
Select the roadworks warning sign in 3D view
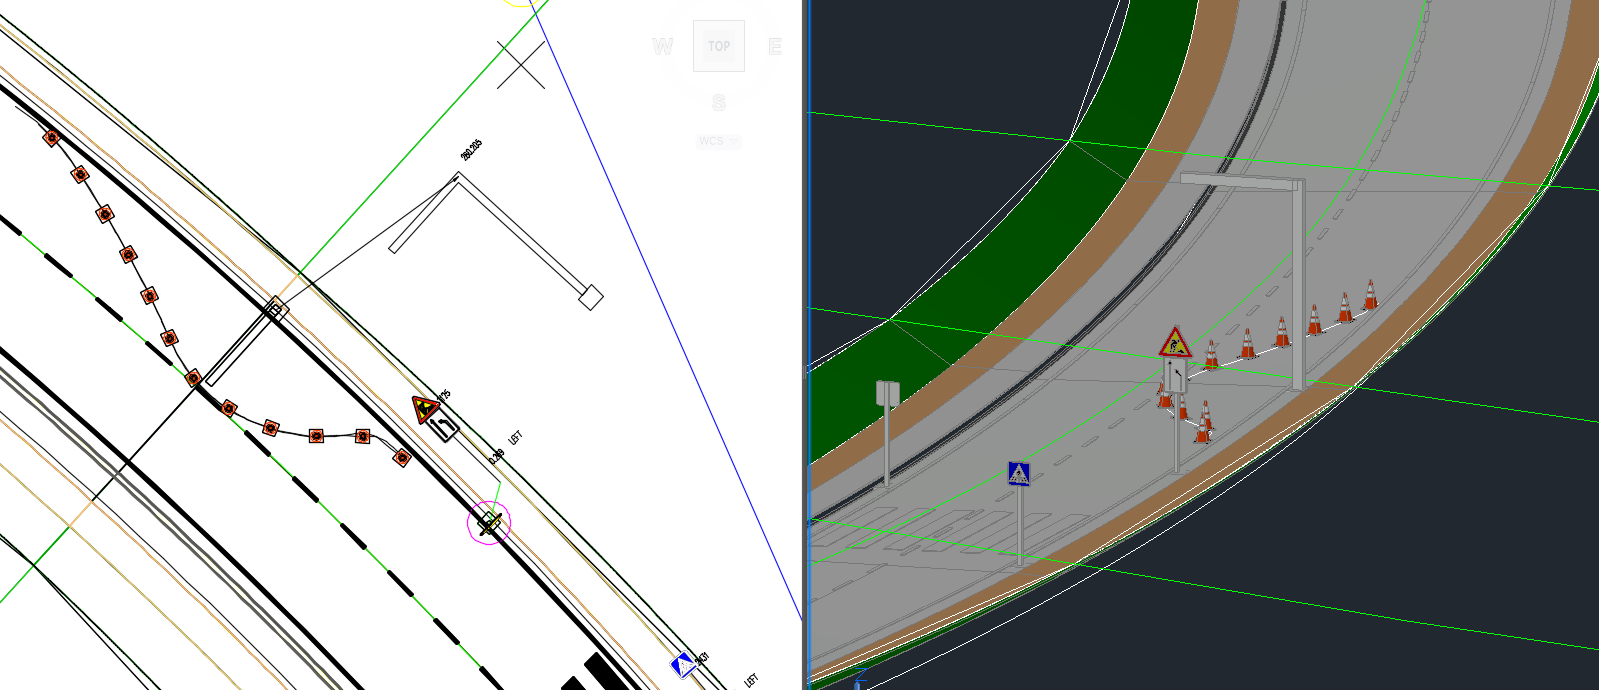pyautogui.click(x=1175, y=343)
